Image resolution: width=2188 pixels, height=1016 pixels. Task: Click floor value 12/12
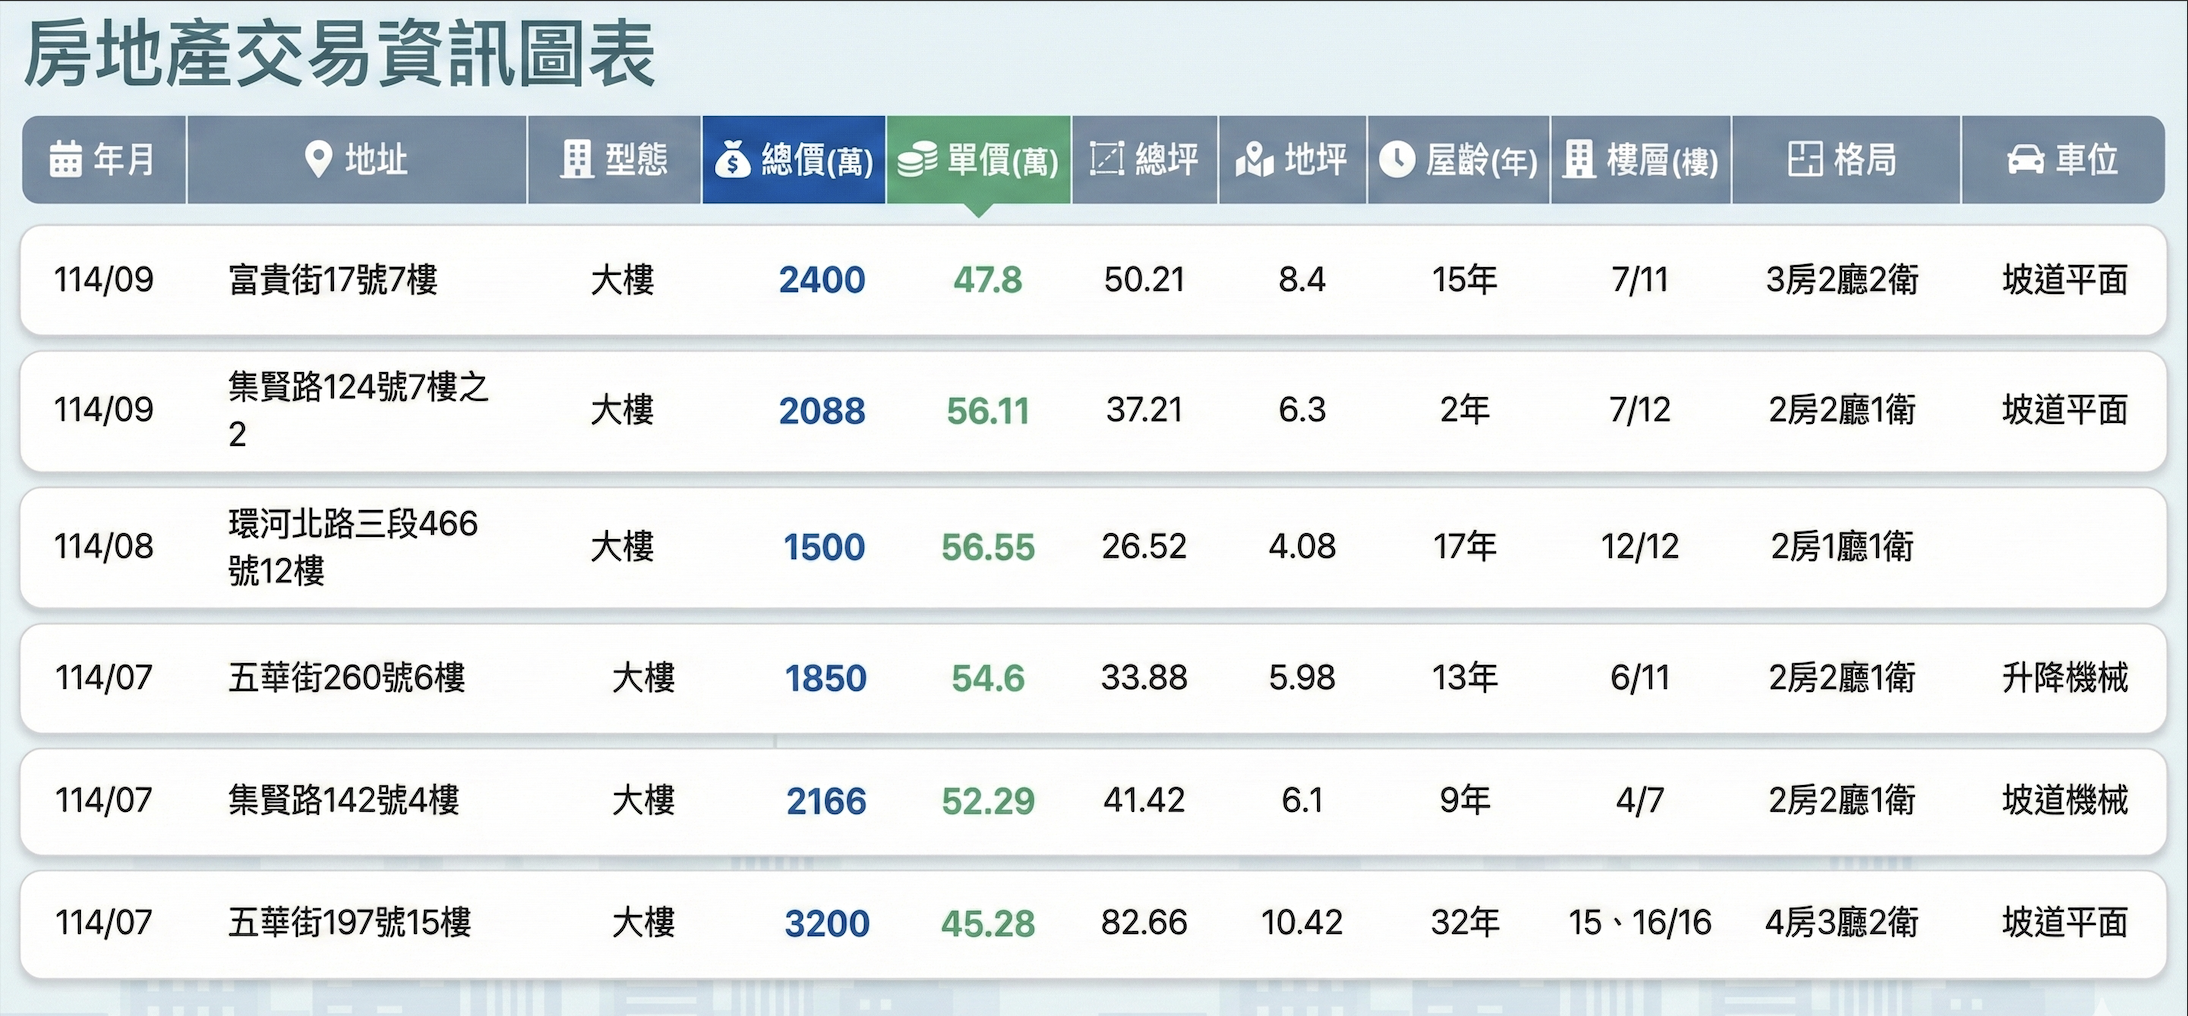pos(1640,547)
